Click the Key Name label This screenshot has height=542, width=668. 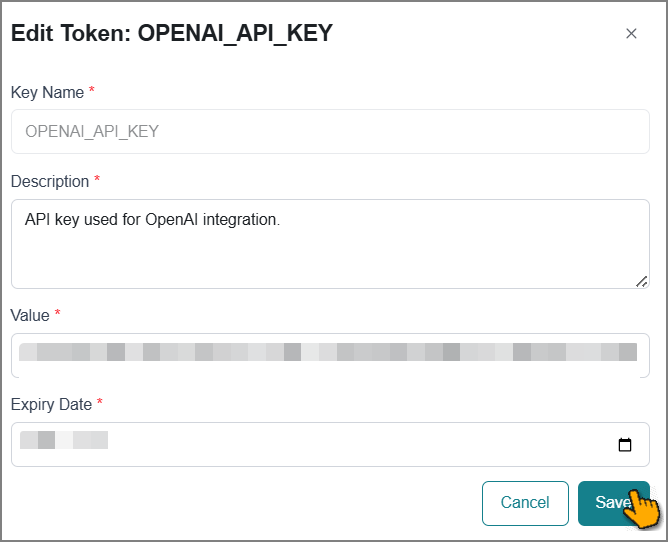coord(47,92)
